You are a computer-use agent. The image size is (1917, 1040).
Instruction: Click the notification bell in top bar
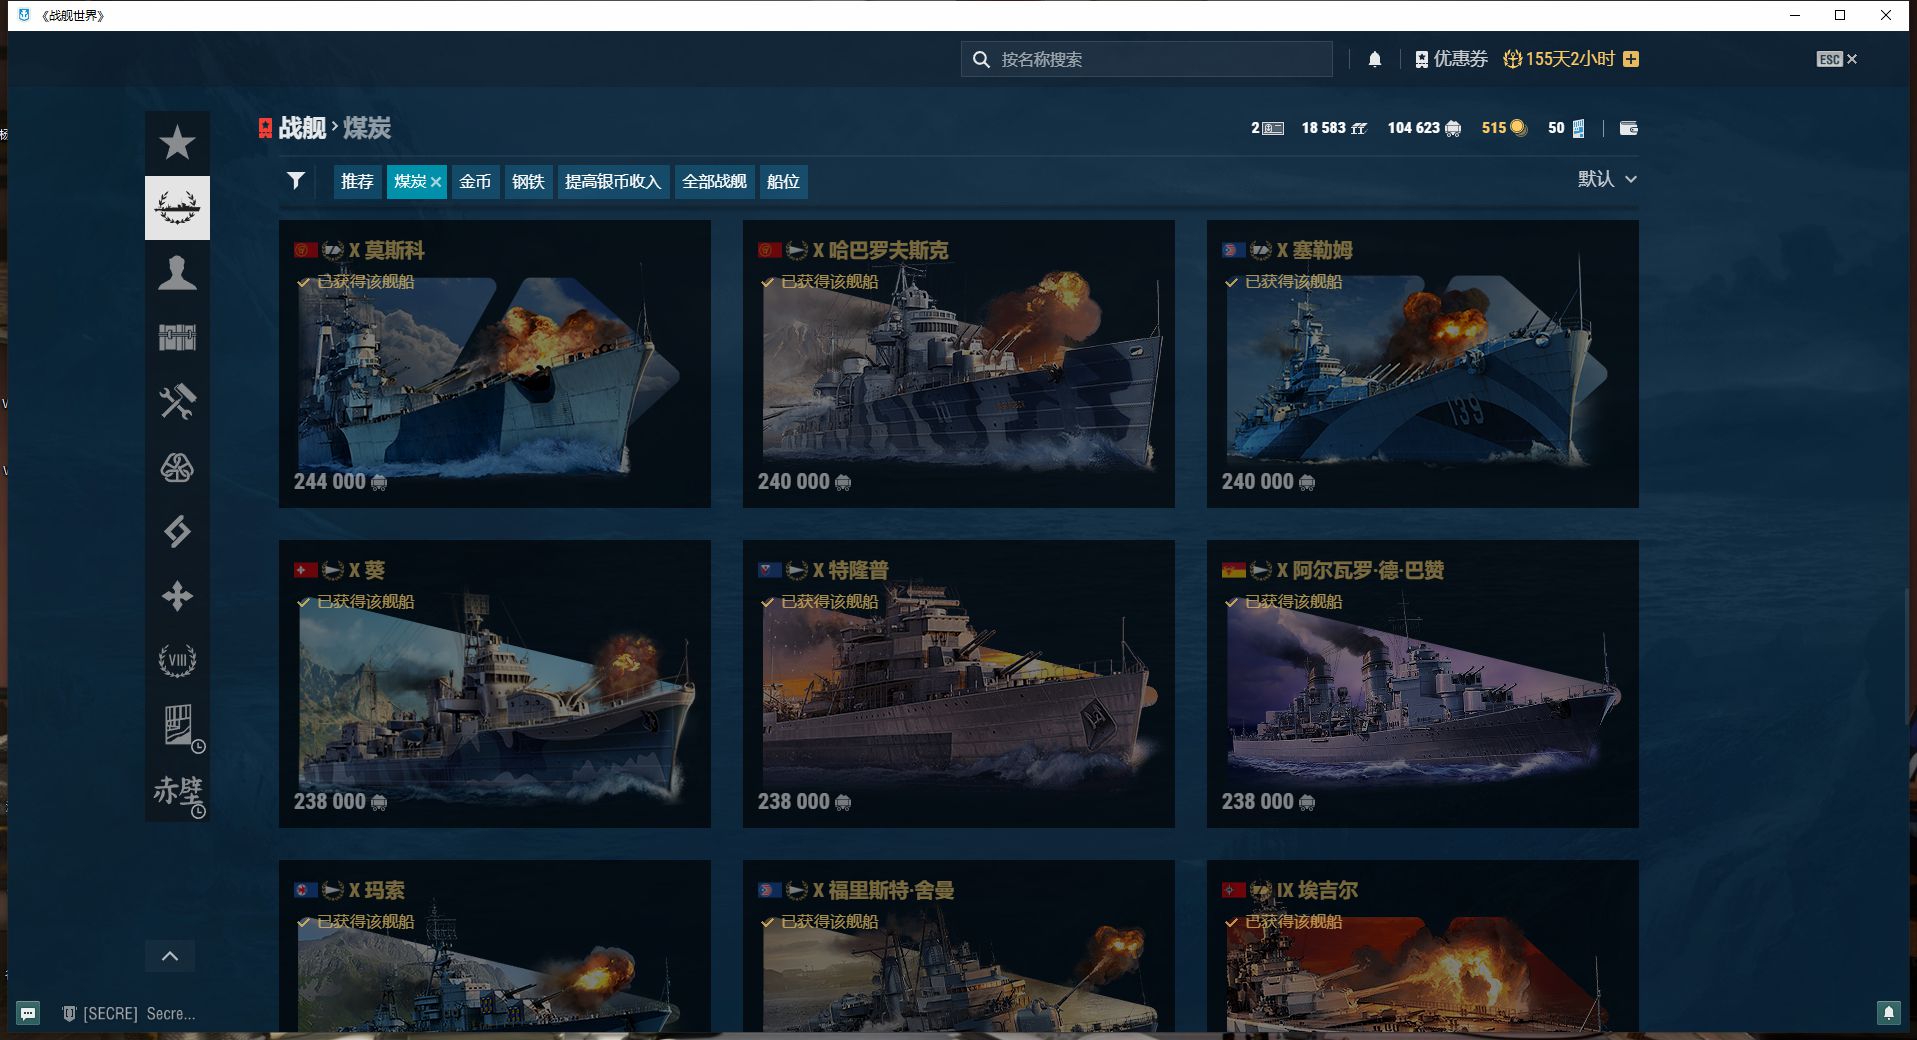coord(1375,59)
